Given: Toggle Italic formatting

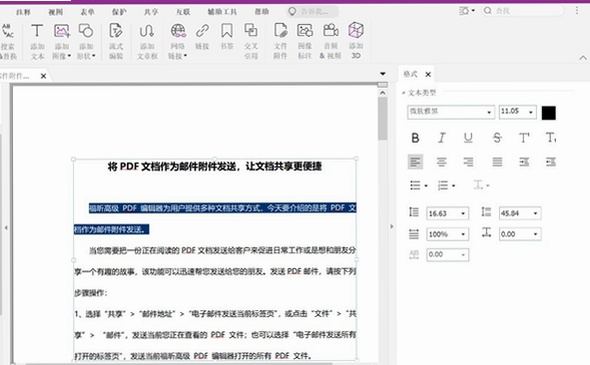Looking at the screenshot, I should [442, 138].
